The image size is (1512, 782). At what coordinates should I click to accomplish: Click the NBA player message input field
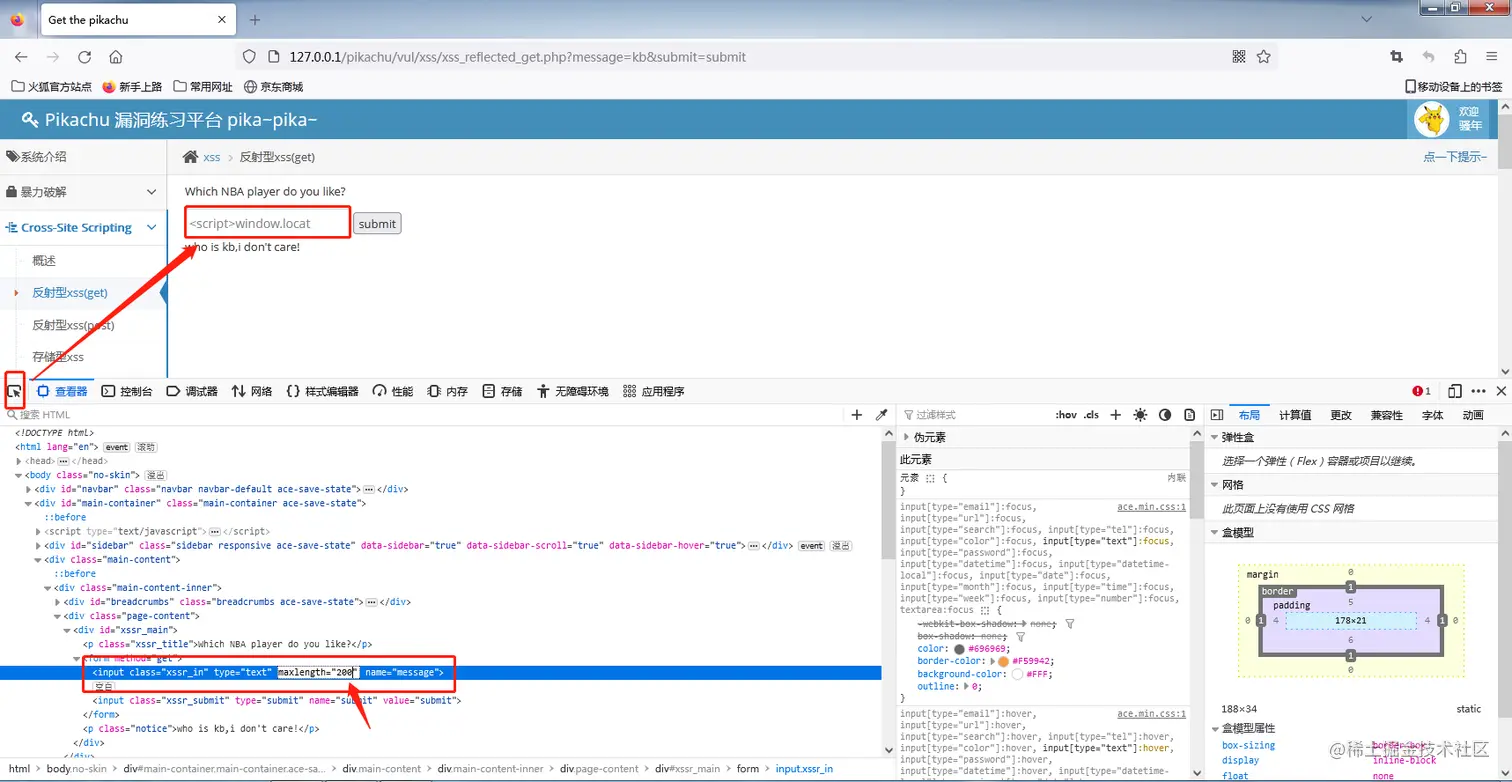[x=268, y=223]
